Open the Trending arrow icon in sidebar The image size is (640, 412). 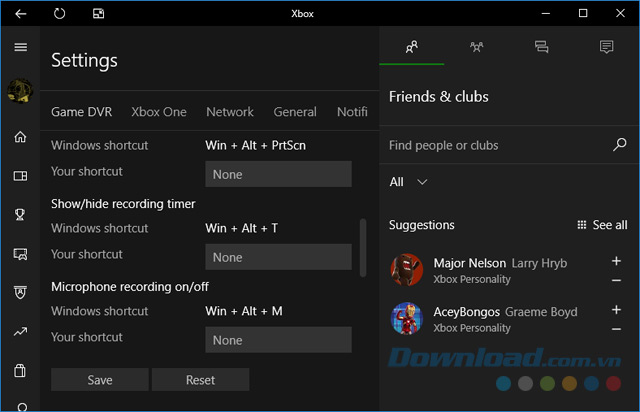click(20, 331)
